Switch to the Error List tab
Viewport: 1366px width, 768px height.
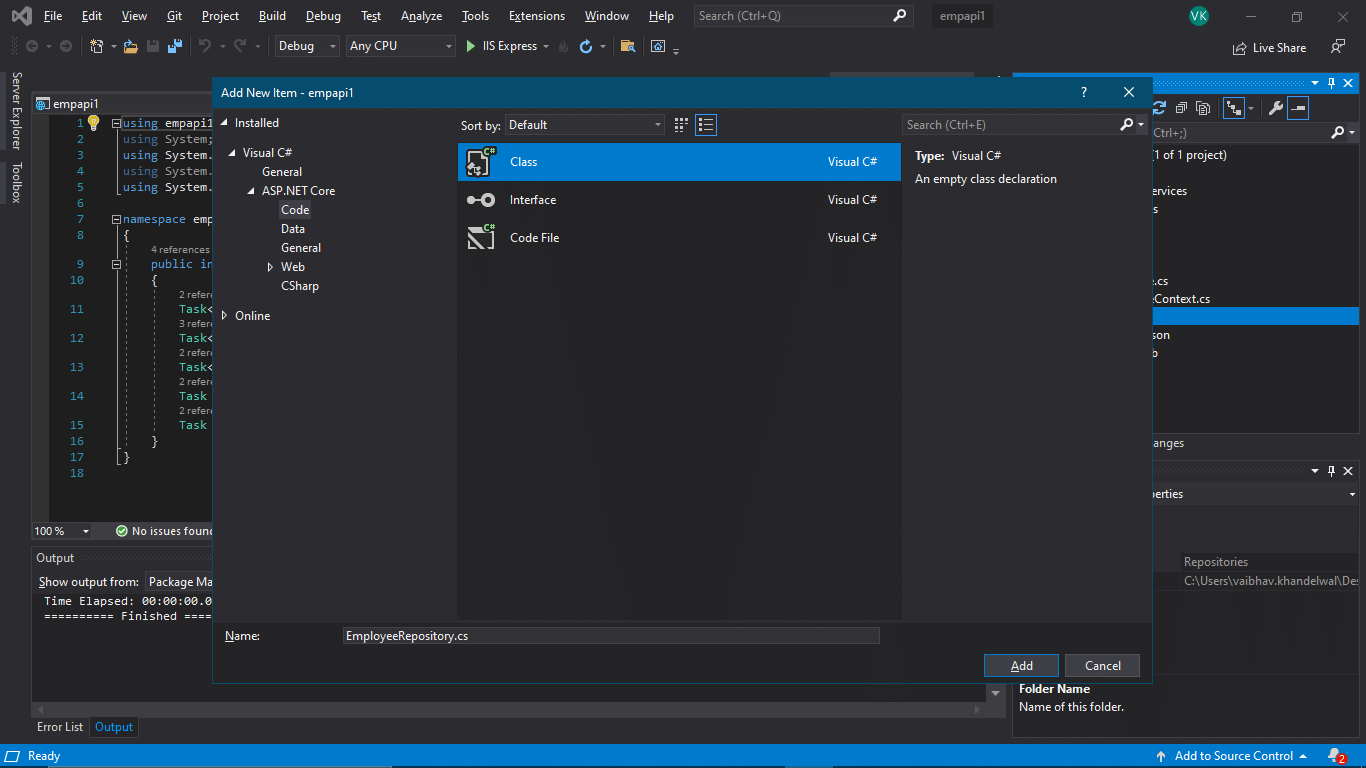click(x=60, y=727)
